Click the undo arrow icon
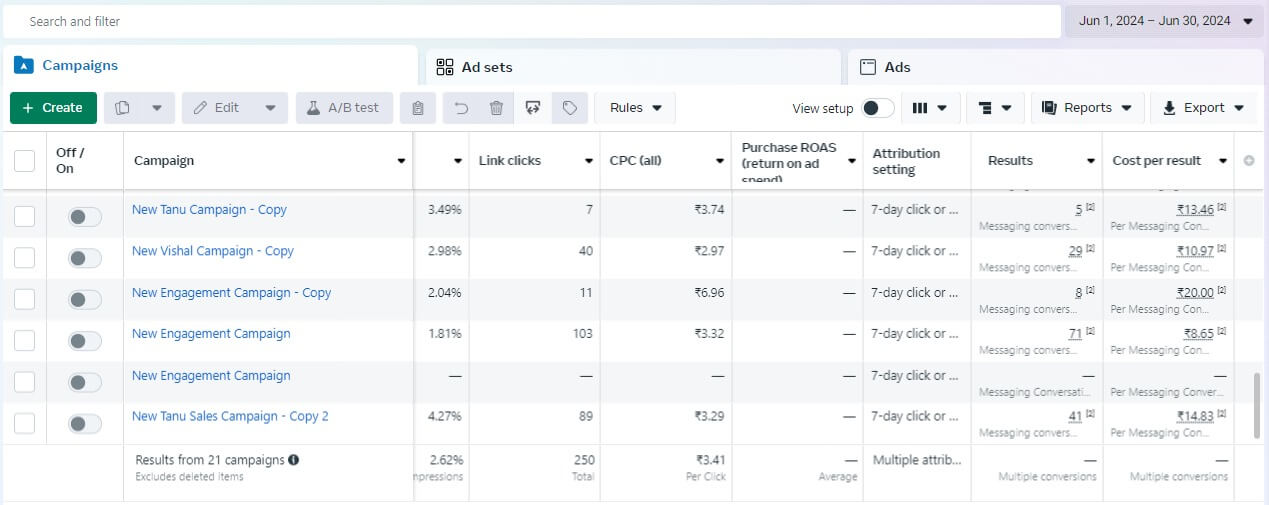The height and width of the screenshot is (505, 1269). coord(461,108)
